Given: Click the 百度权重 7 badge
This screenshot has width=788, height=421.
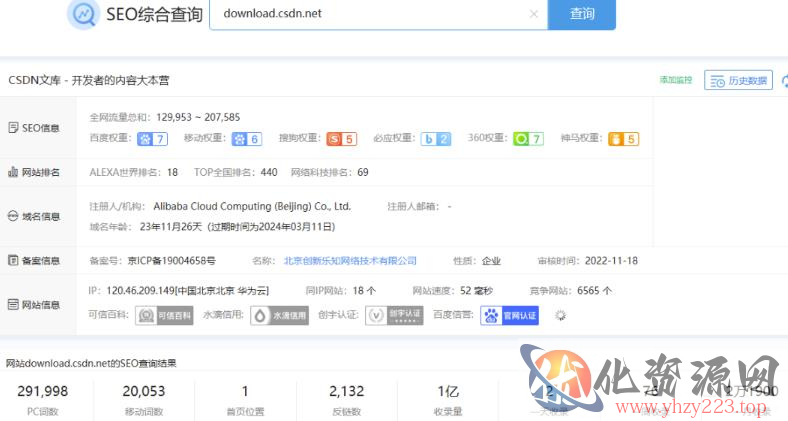Looking at the screenshot, I should (152, 139).
